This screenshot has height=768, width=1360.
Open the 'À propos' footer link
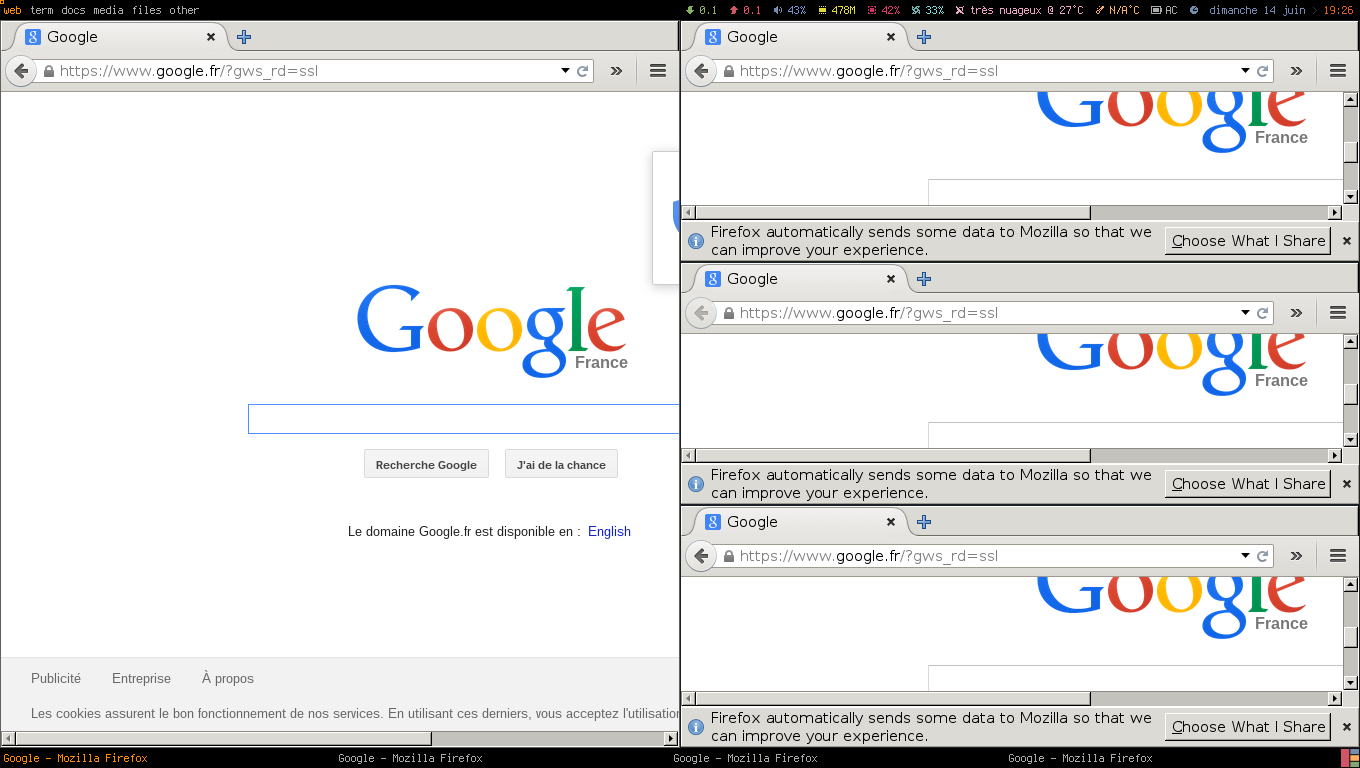(228, 678)
